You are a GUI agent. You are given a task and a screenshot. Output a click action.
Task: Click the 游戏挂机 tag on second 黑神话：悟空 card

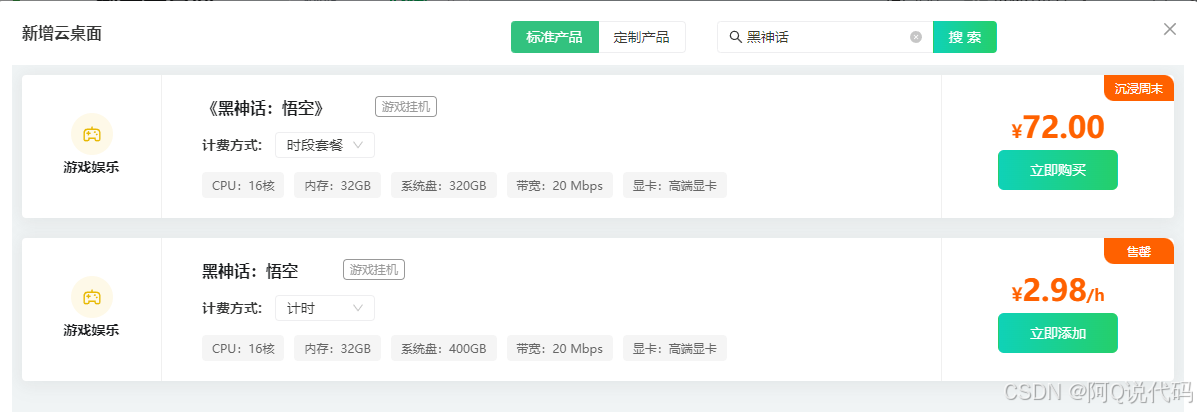[374, 269]
